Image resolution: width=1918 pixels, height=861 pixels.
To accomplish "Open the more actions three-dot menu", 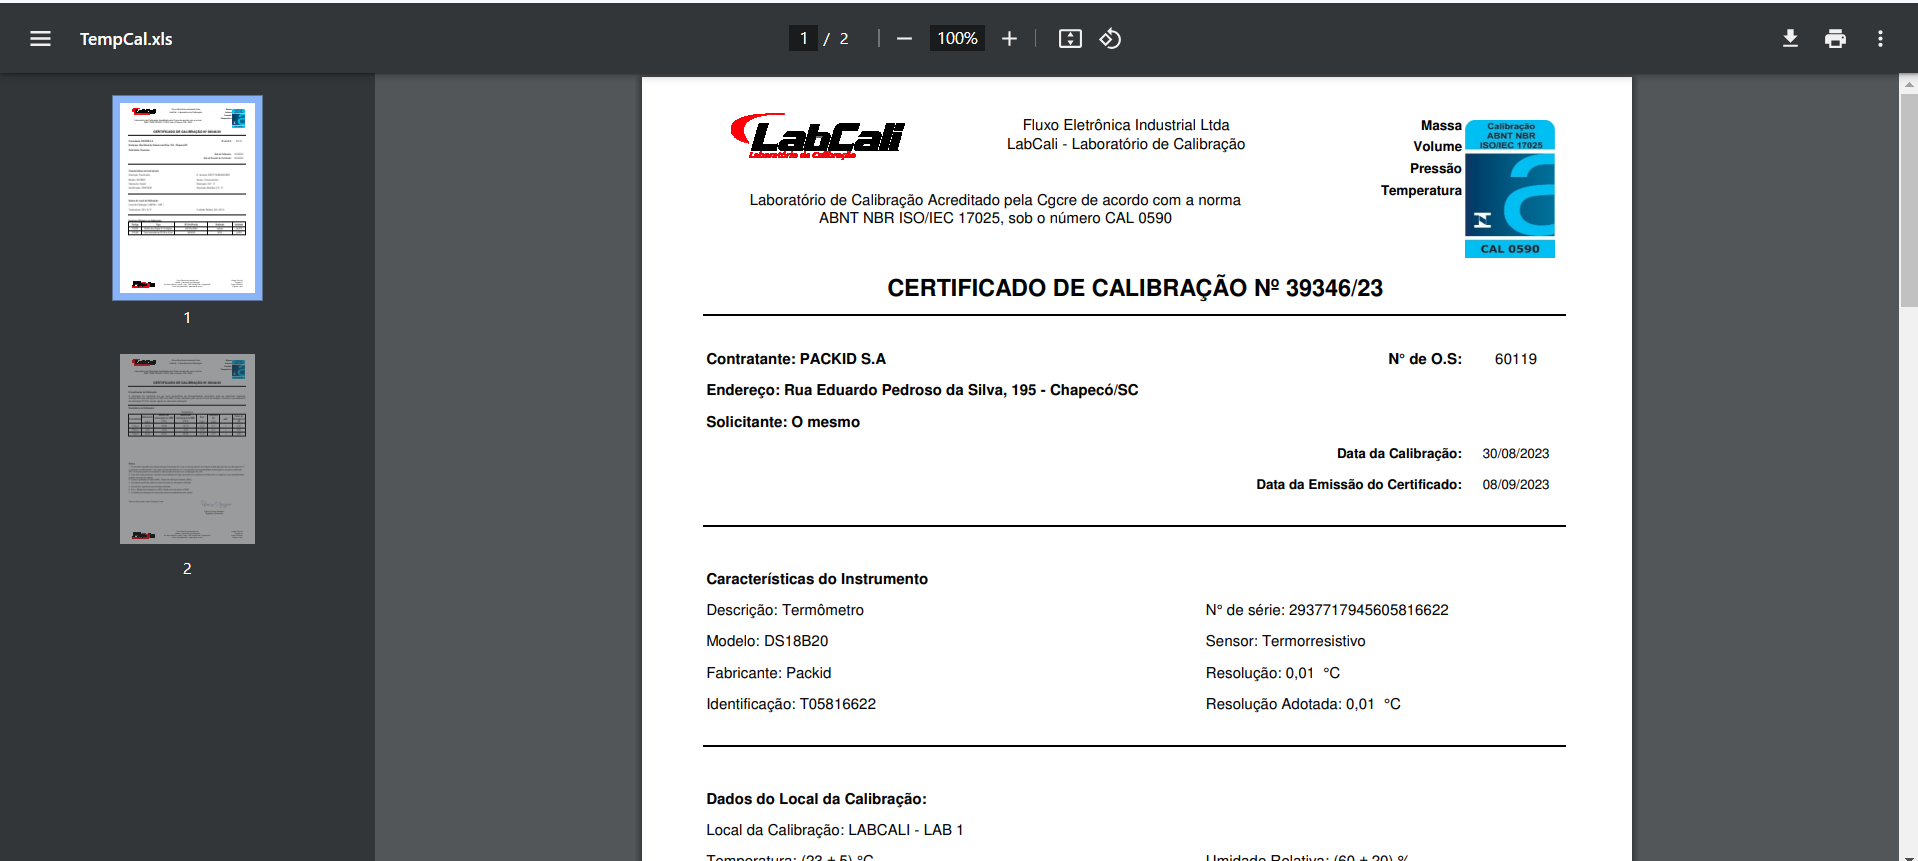I will [x=1880, y=39].
